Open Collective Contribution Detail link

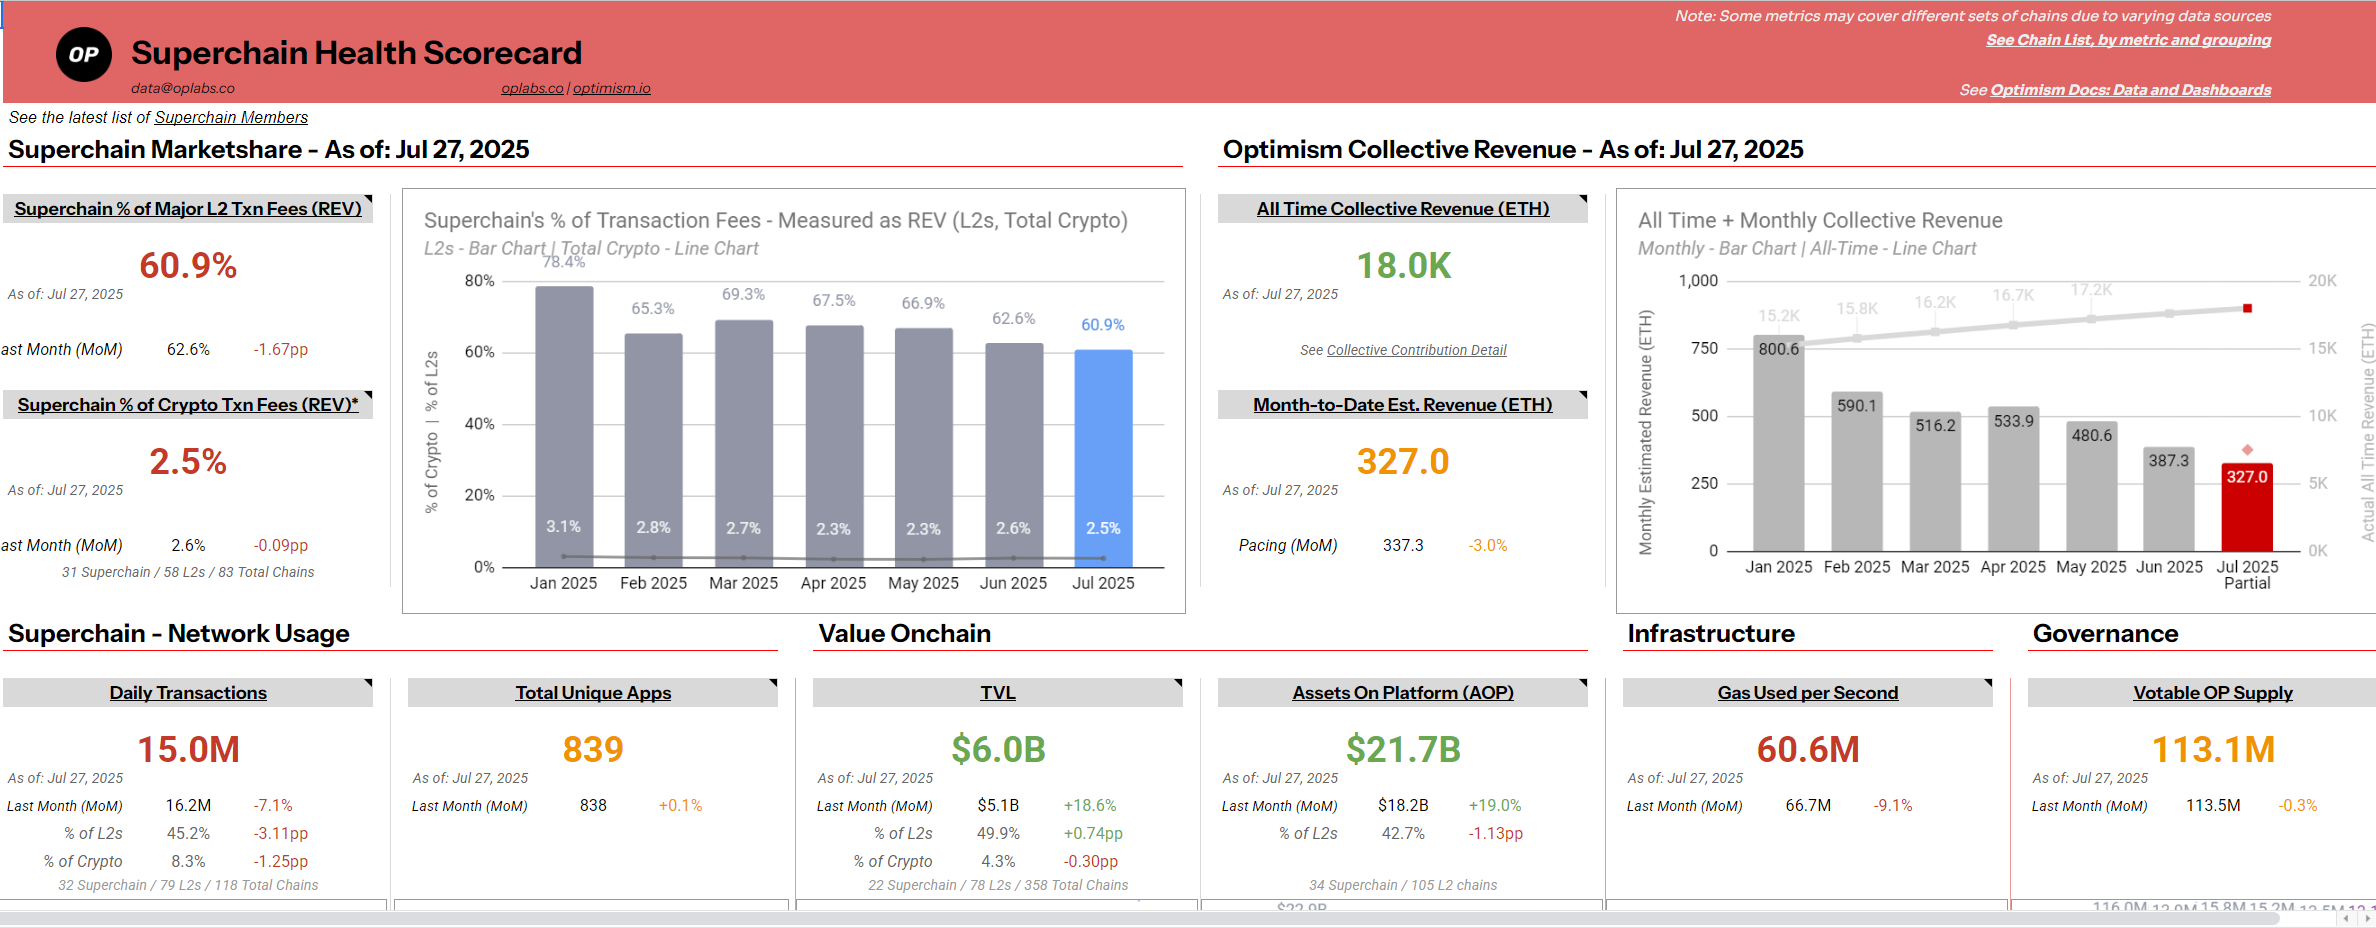click(1416, 350)
